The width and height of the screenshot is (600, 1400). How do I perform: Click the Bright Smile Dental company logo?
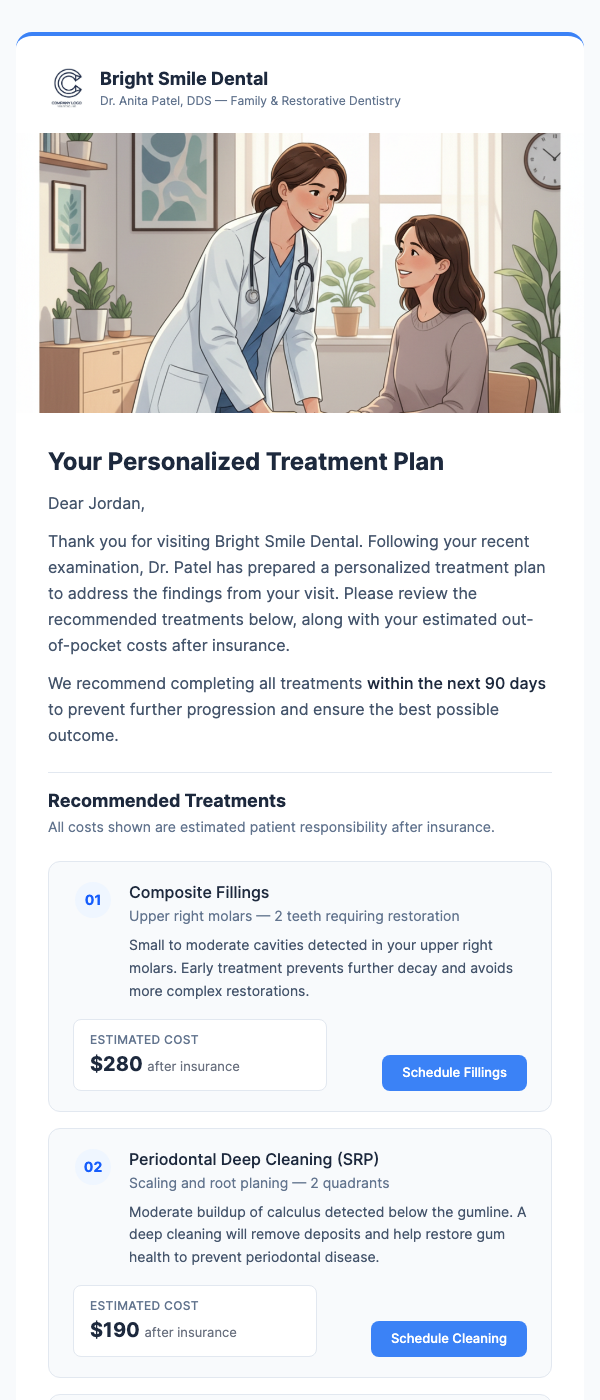click(67, 87)
